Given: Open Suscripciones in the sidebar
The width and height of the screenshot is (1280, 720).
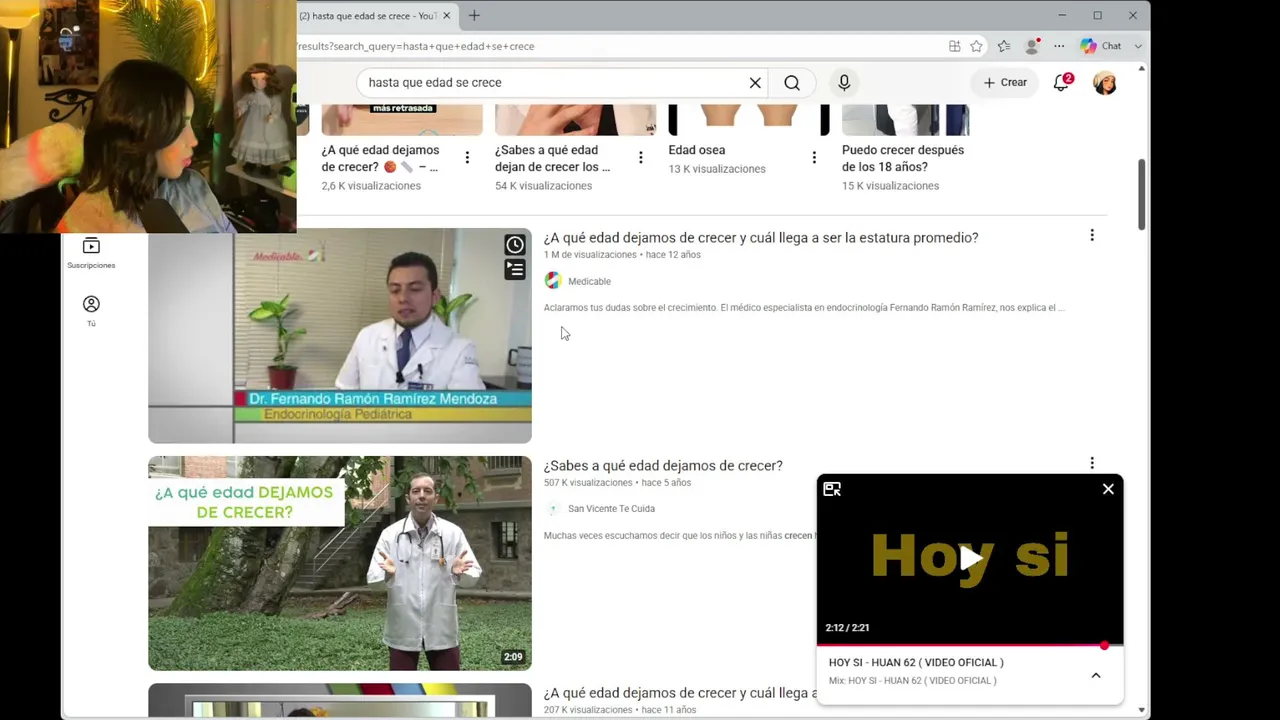Looking at the screenshot, I should click(x=91, y=253).
